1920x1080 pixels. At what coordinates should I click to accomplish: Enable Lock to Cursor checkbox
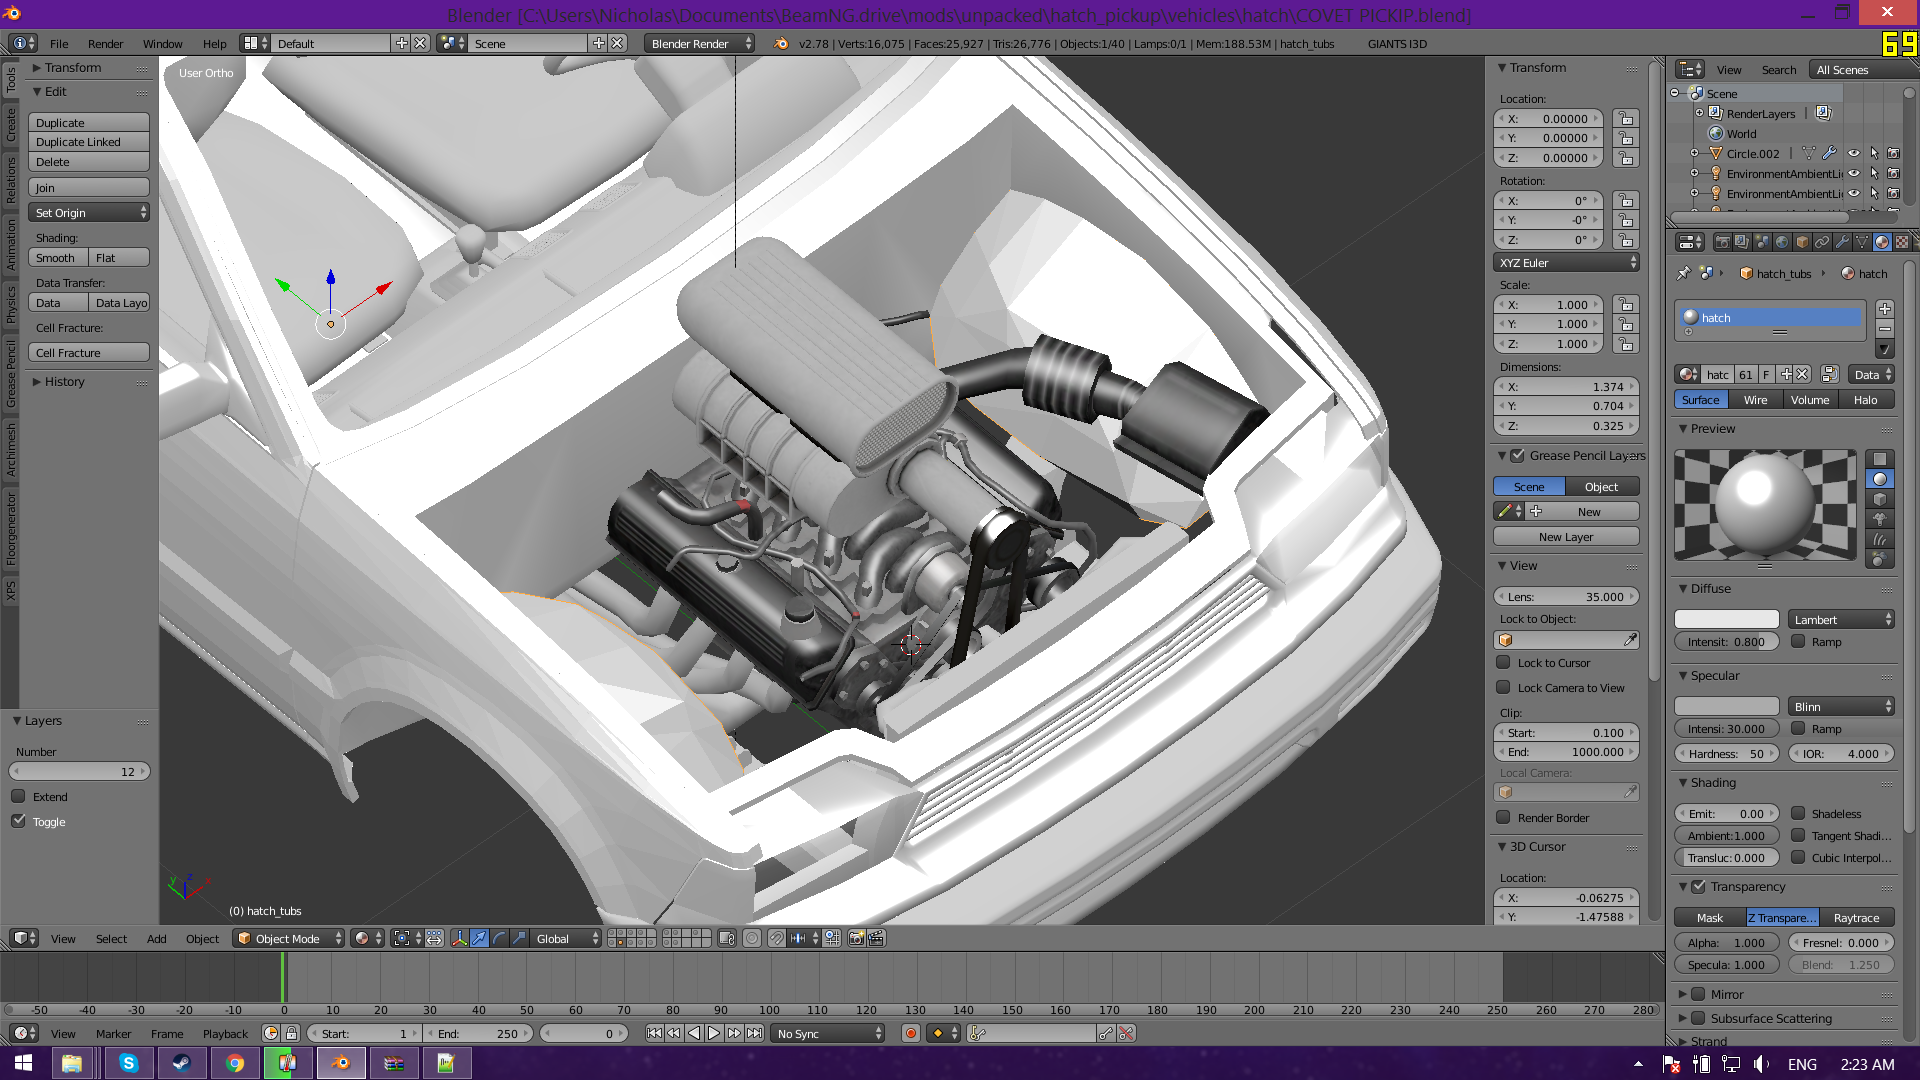pyautogui.click(x=1503, y=662)
